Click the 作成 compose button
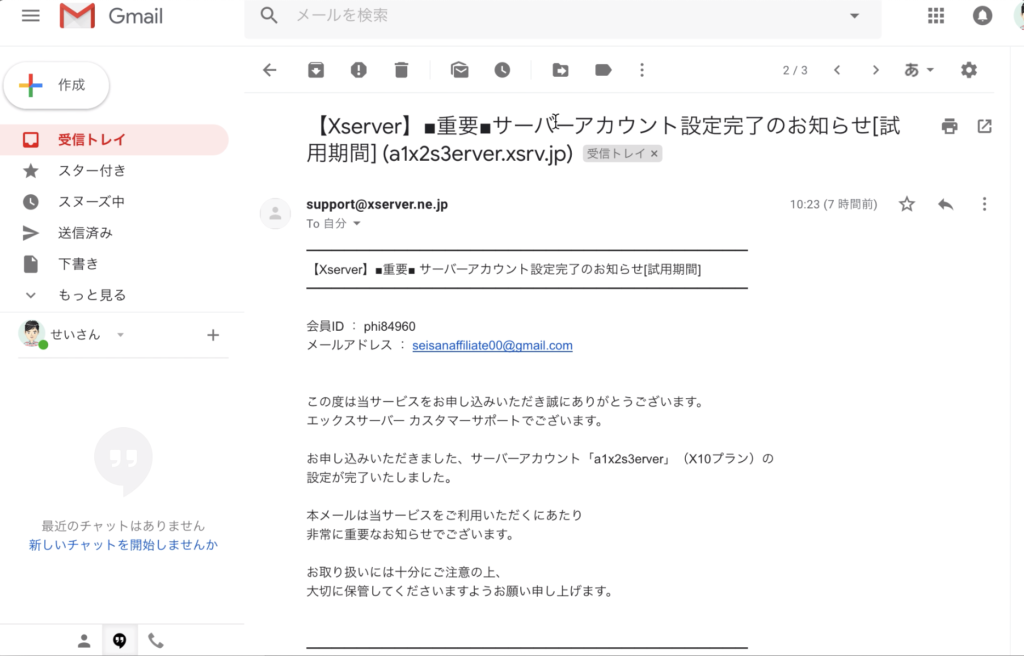1024x656 pixels. click(x=57, y=86)
